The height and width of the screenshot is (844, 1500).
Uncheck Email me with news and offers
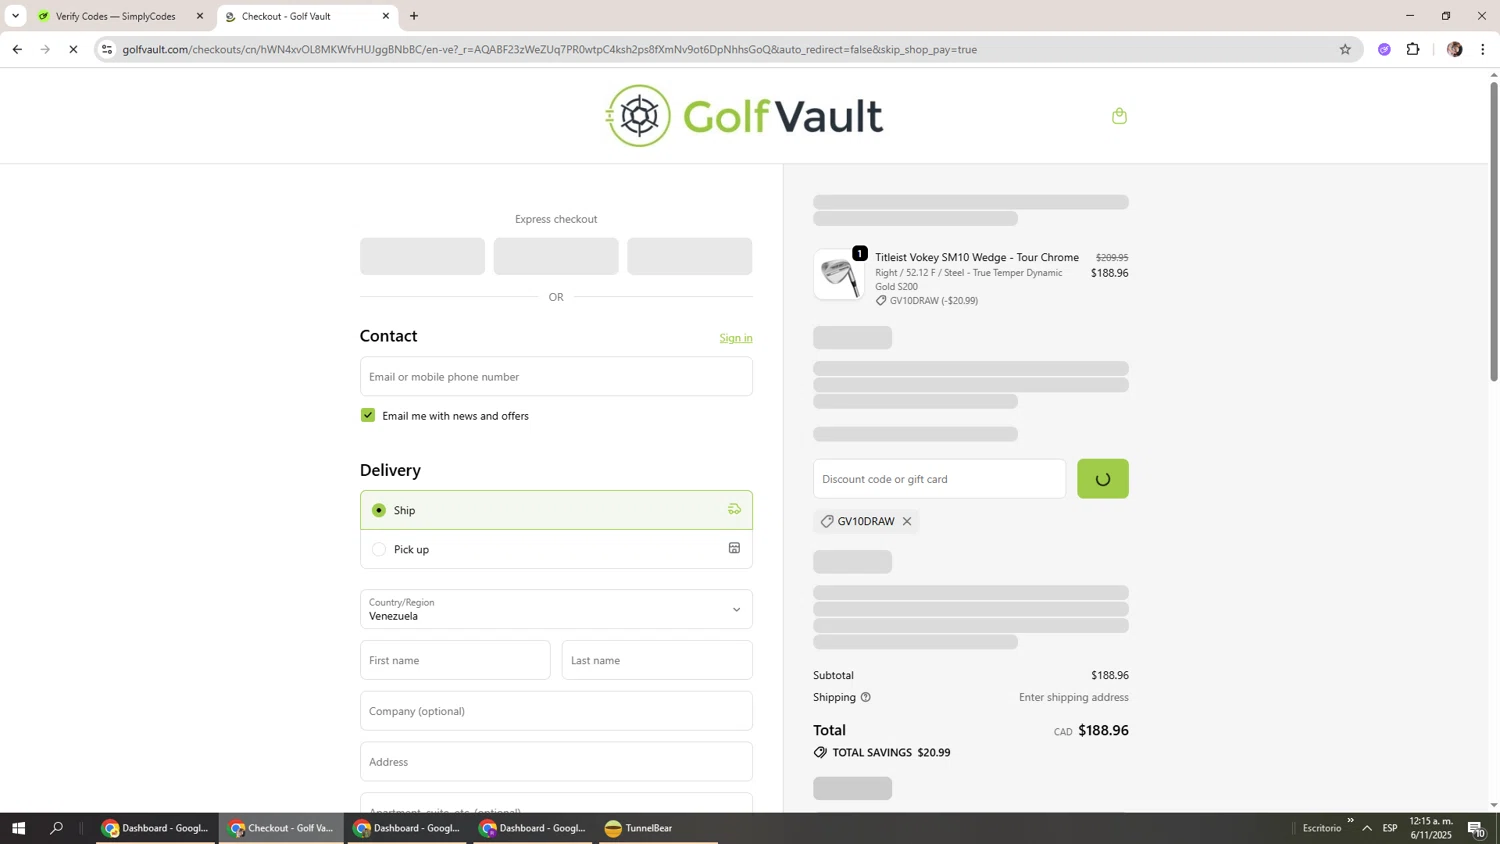click(368, 415)
